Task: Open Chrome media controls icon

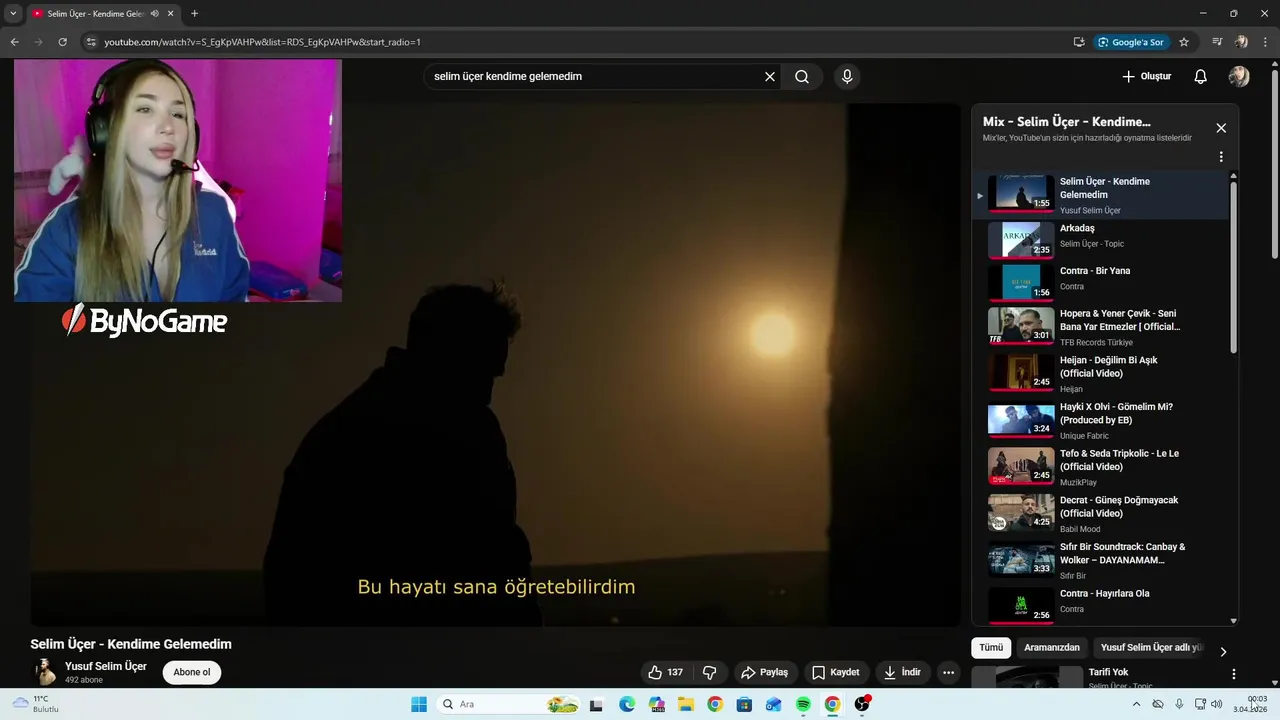Action: [x=1217, y=42]
